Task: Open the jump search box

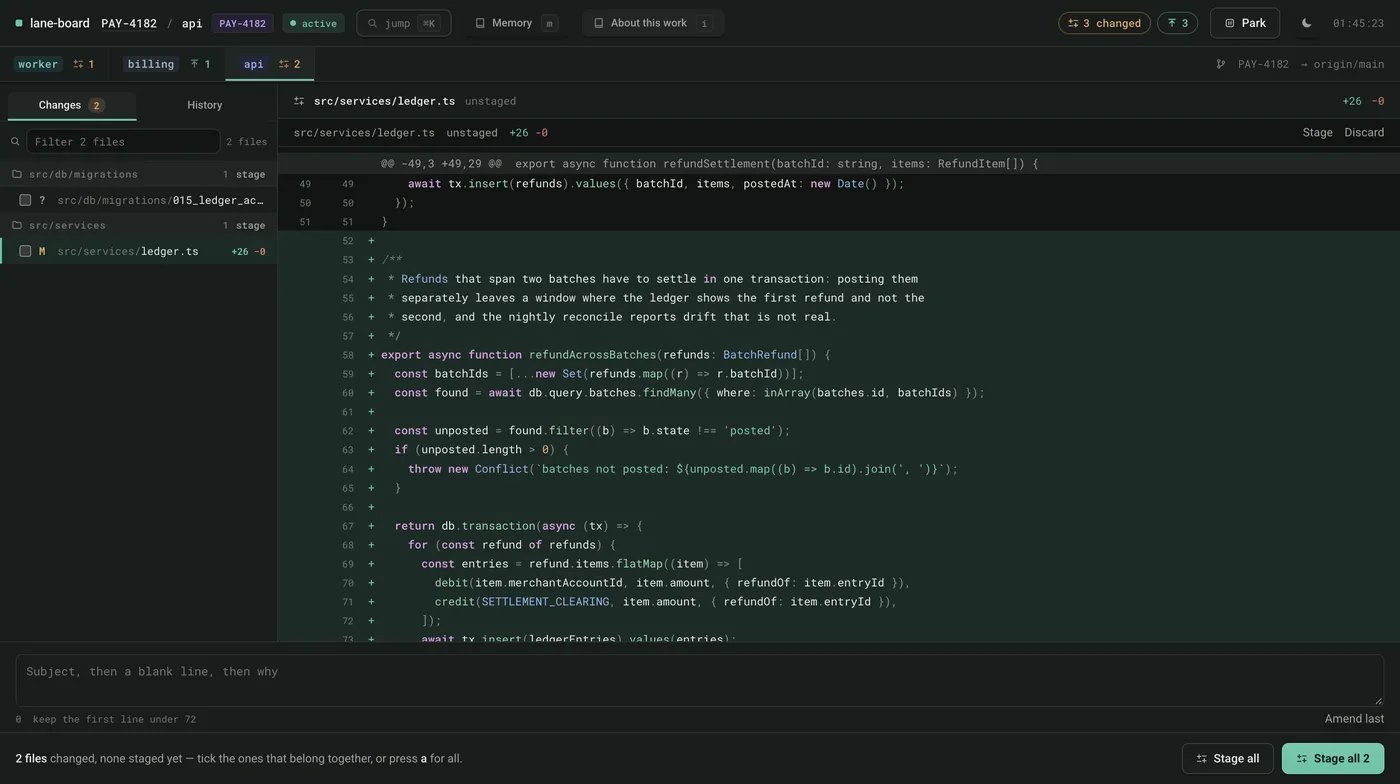Action: tap(403, 23)
